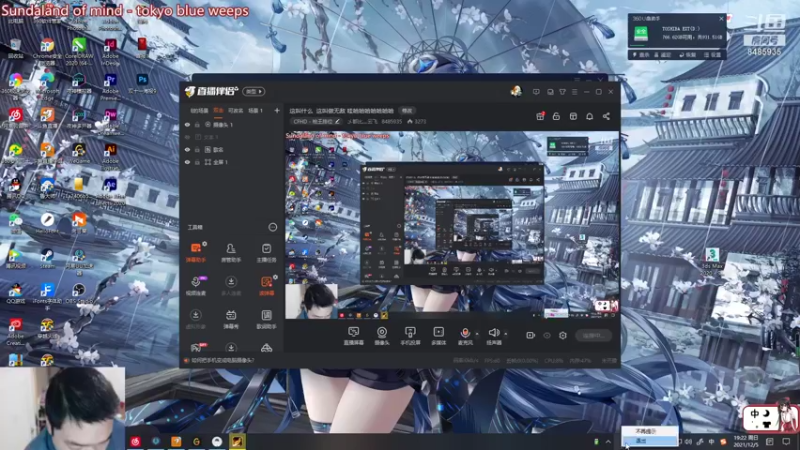Open the OBS Studio desktop shortcut
The height and width of the screenshot is (450, 800).
(x=79, y=294)
